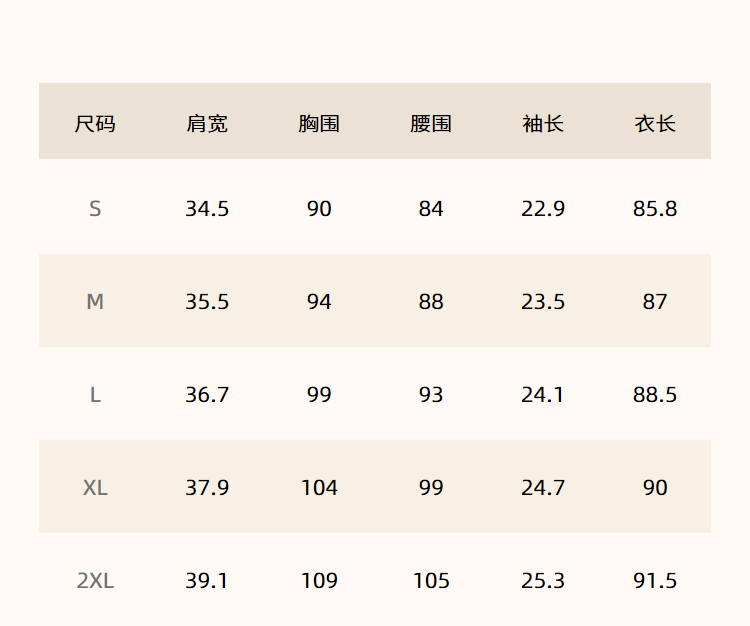Select waist value 93
The image size is (750, 626).
pos(431,395)
